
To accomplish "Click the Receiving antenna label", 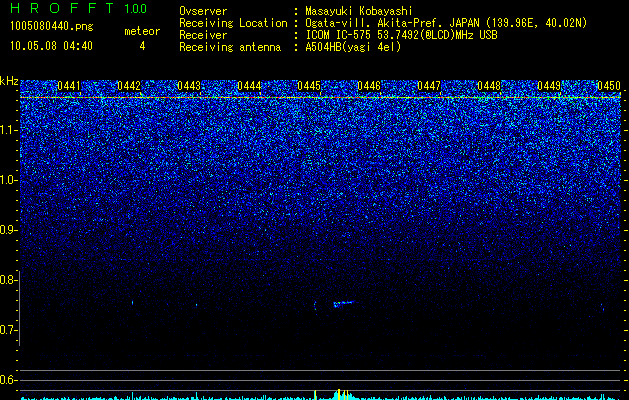I will click(x=230, y=47).
